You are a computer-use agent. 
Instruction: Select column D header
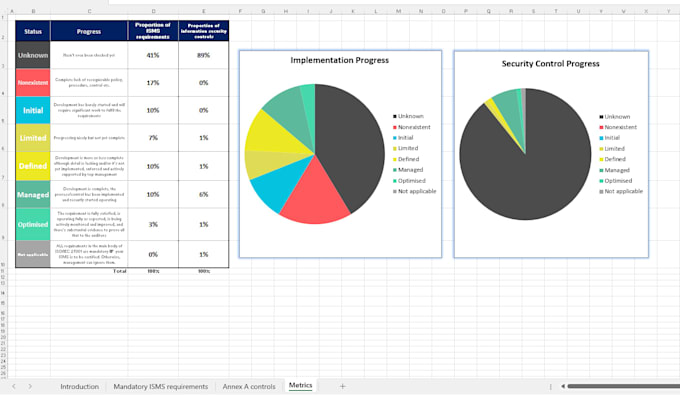(x=153, y=11)
